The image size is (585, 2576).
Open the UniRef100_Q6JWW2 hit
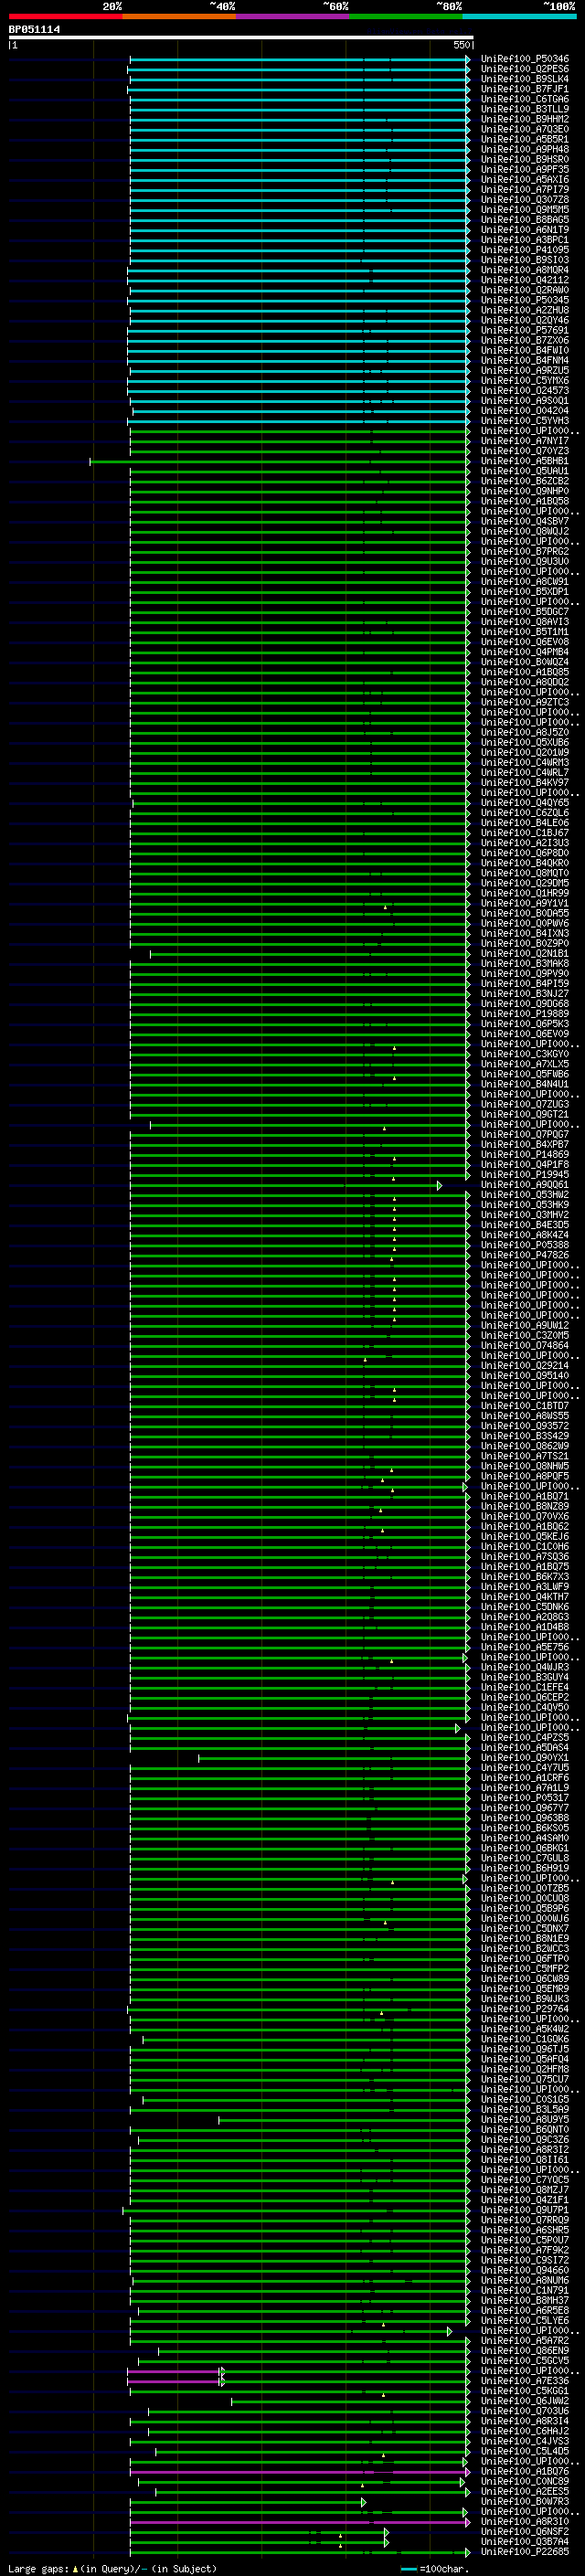[524, 2401]
